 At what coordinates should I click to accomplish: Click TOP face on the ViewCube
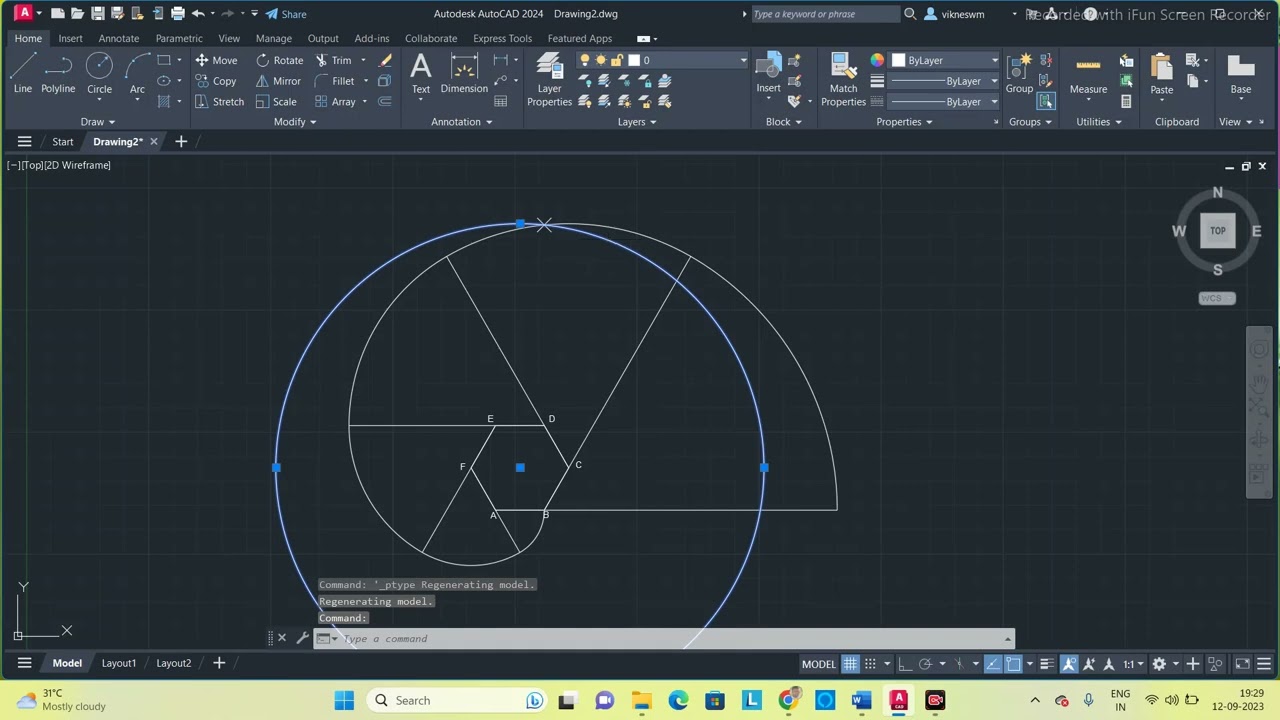click(x=1217, y=231)
